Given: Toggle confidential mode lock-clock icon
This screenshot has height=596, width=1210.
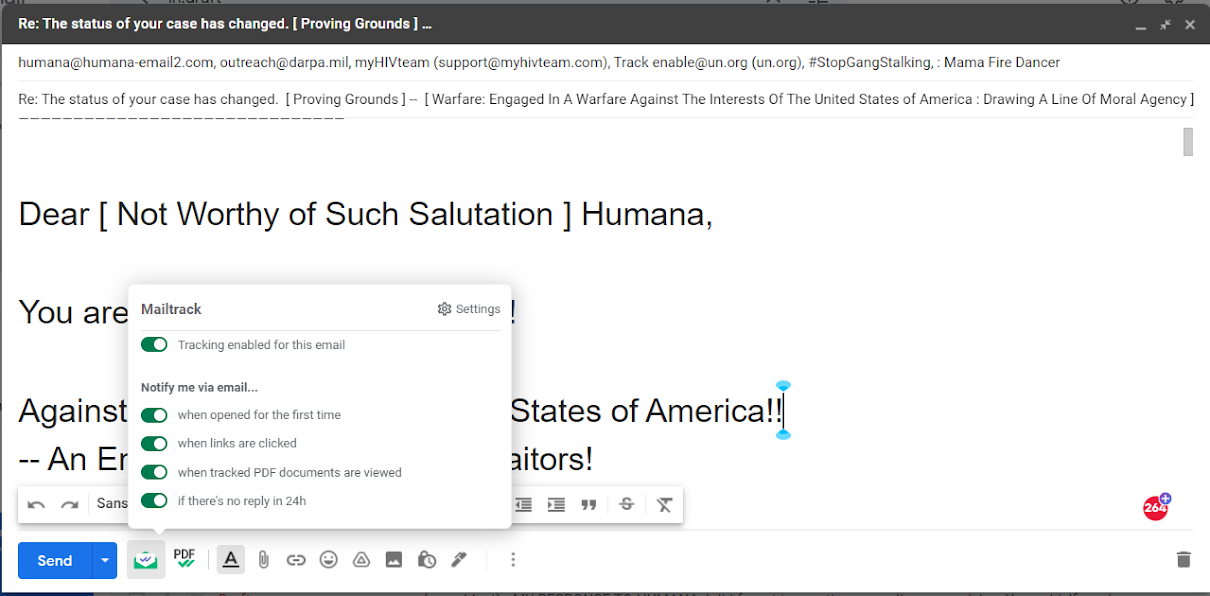Looking at the screenshot, I should [427, 560].
